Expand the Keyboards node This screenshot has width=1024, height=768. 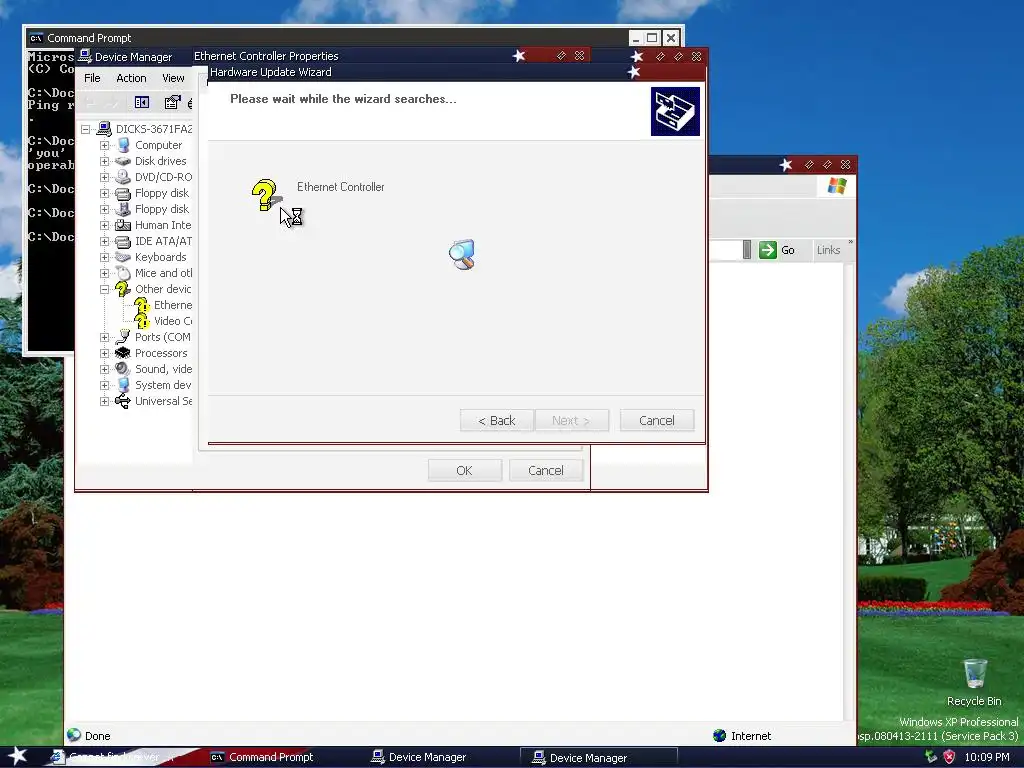coord(104,257)
